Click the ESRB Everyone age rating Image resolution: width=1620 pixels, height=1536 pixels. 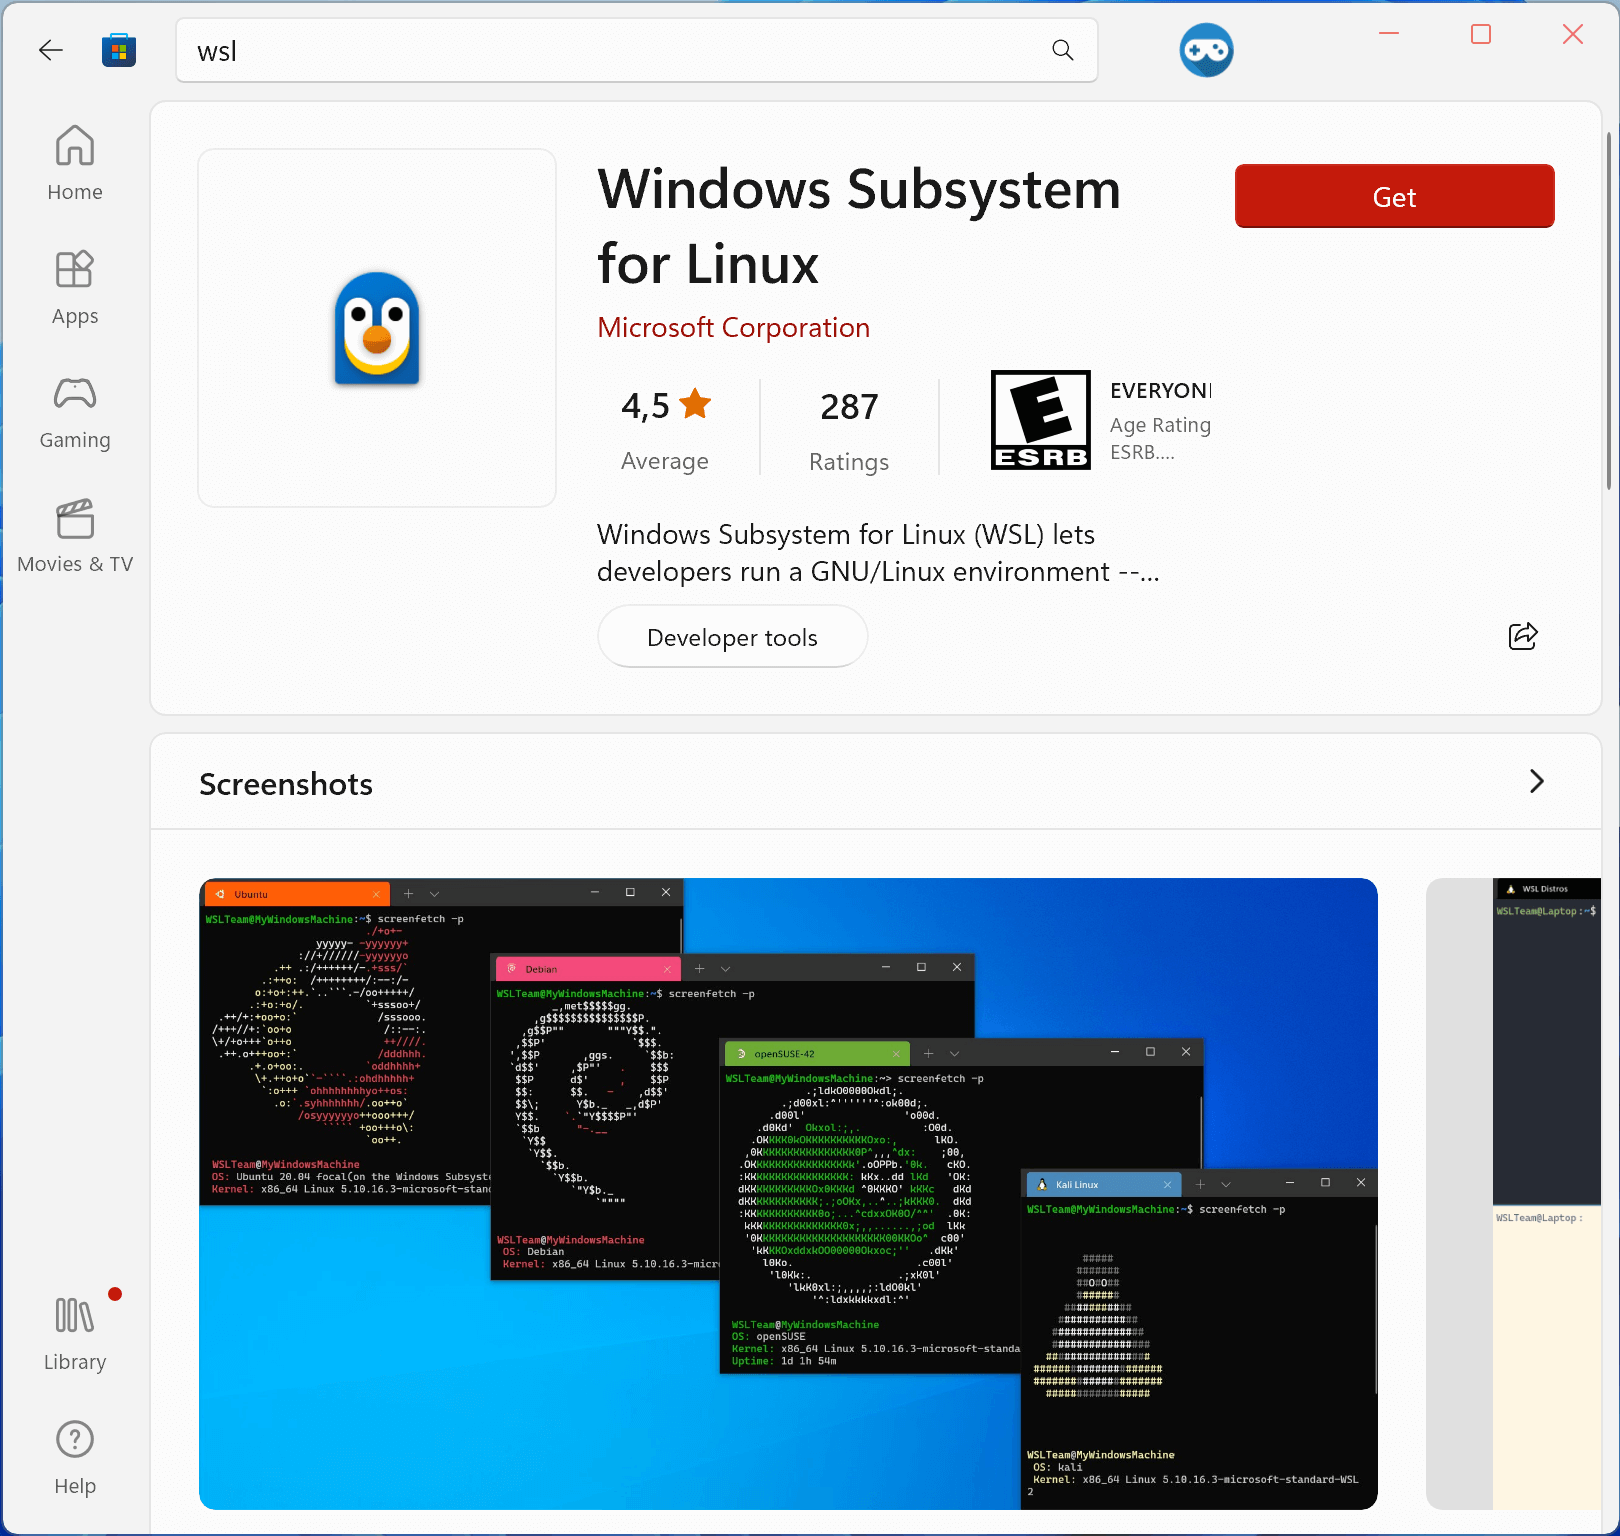click(x=1040, y=420)
